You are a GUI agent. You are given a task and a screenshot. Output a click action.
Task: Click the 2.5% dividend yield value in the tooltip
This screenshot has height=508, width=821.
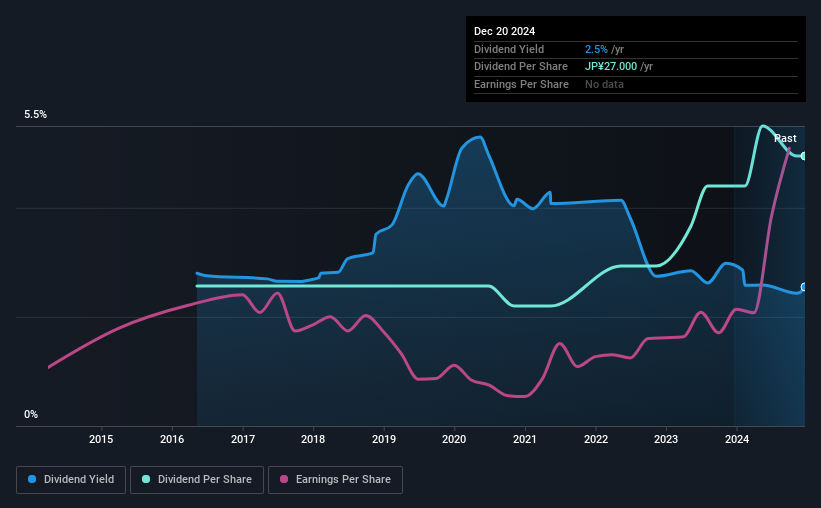click(596, 49)
